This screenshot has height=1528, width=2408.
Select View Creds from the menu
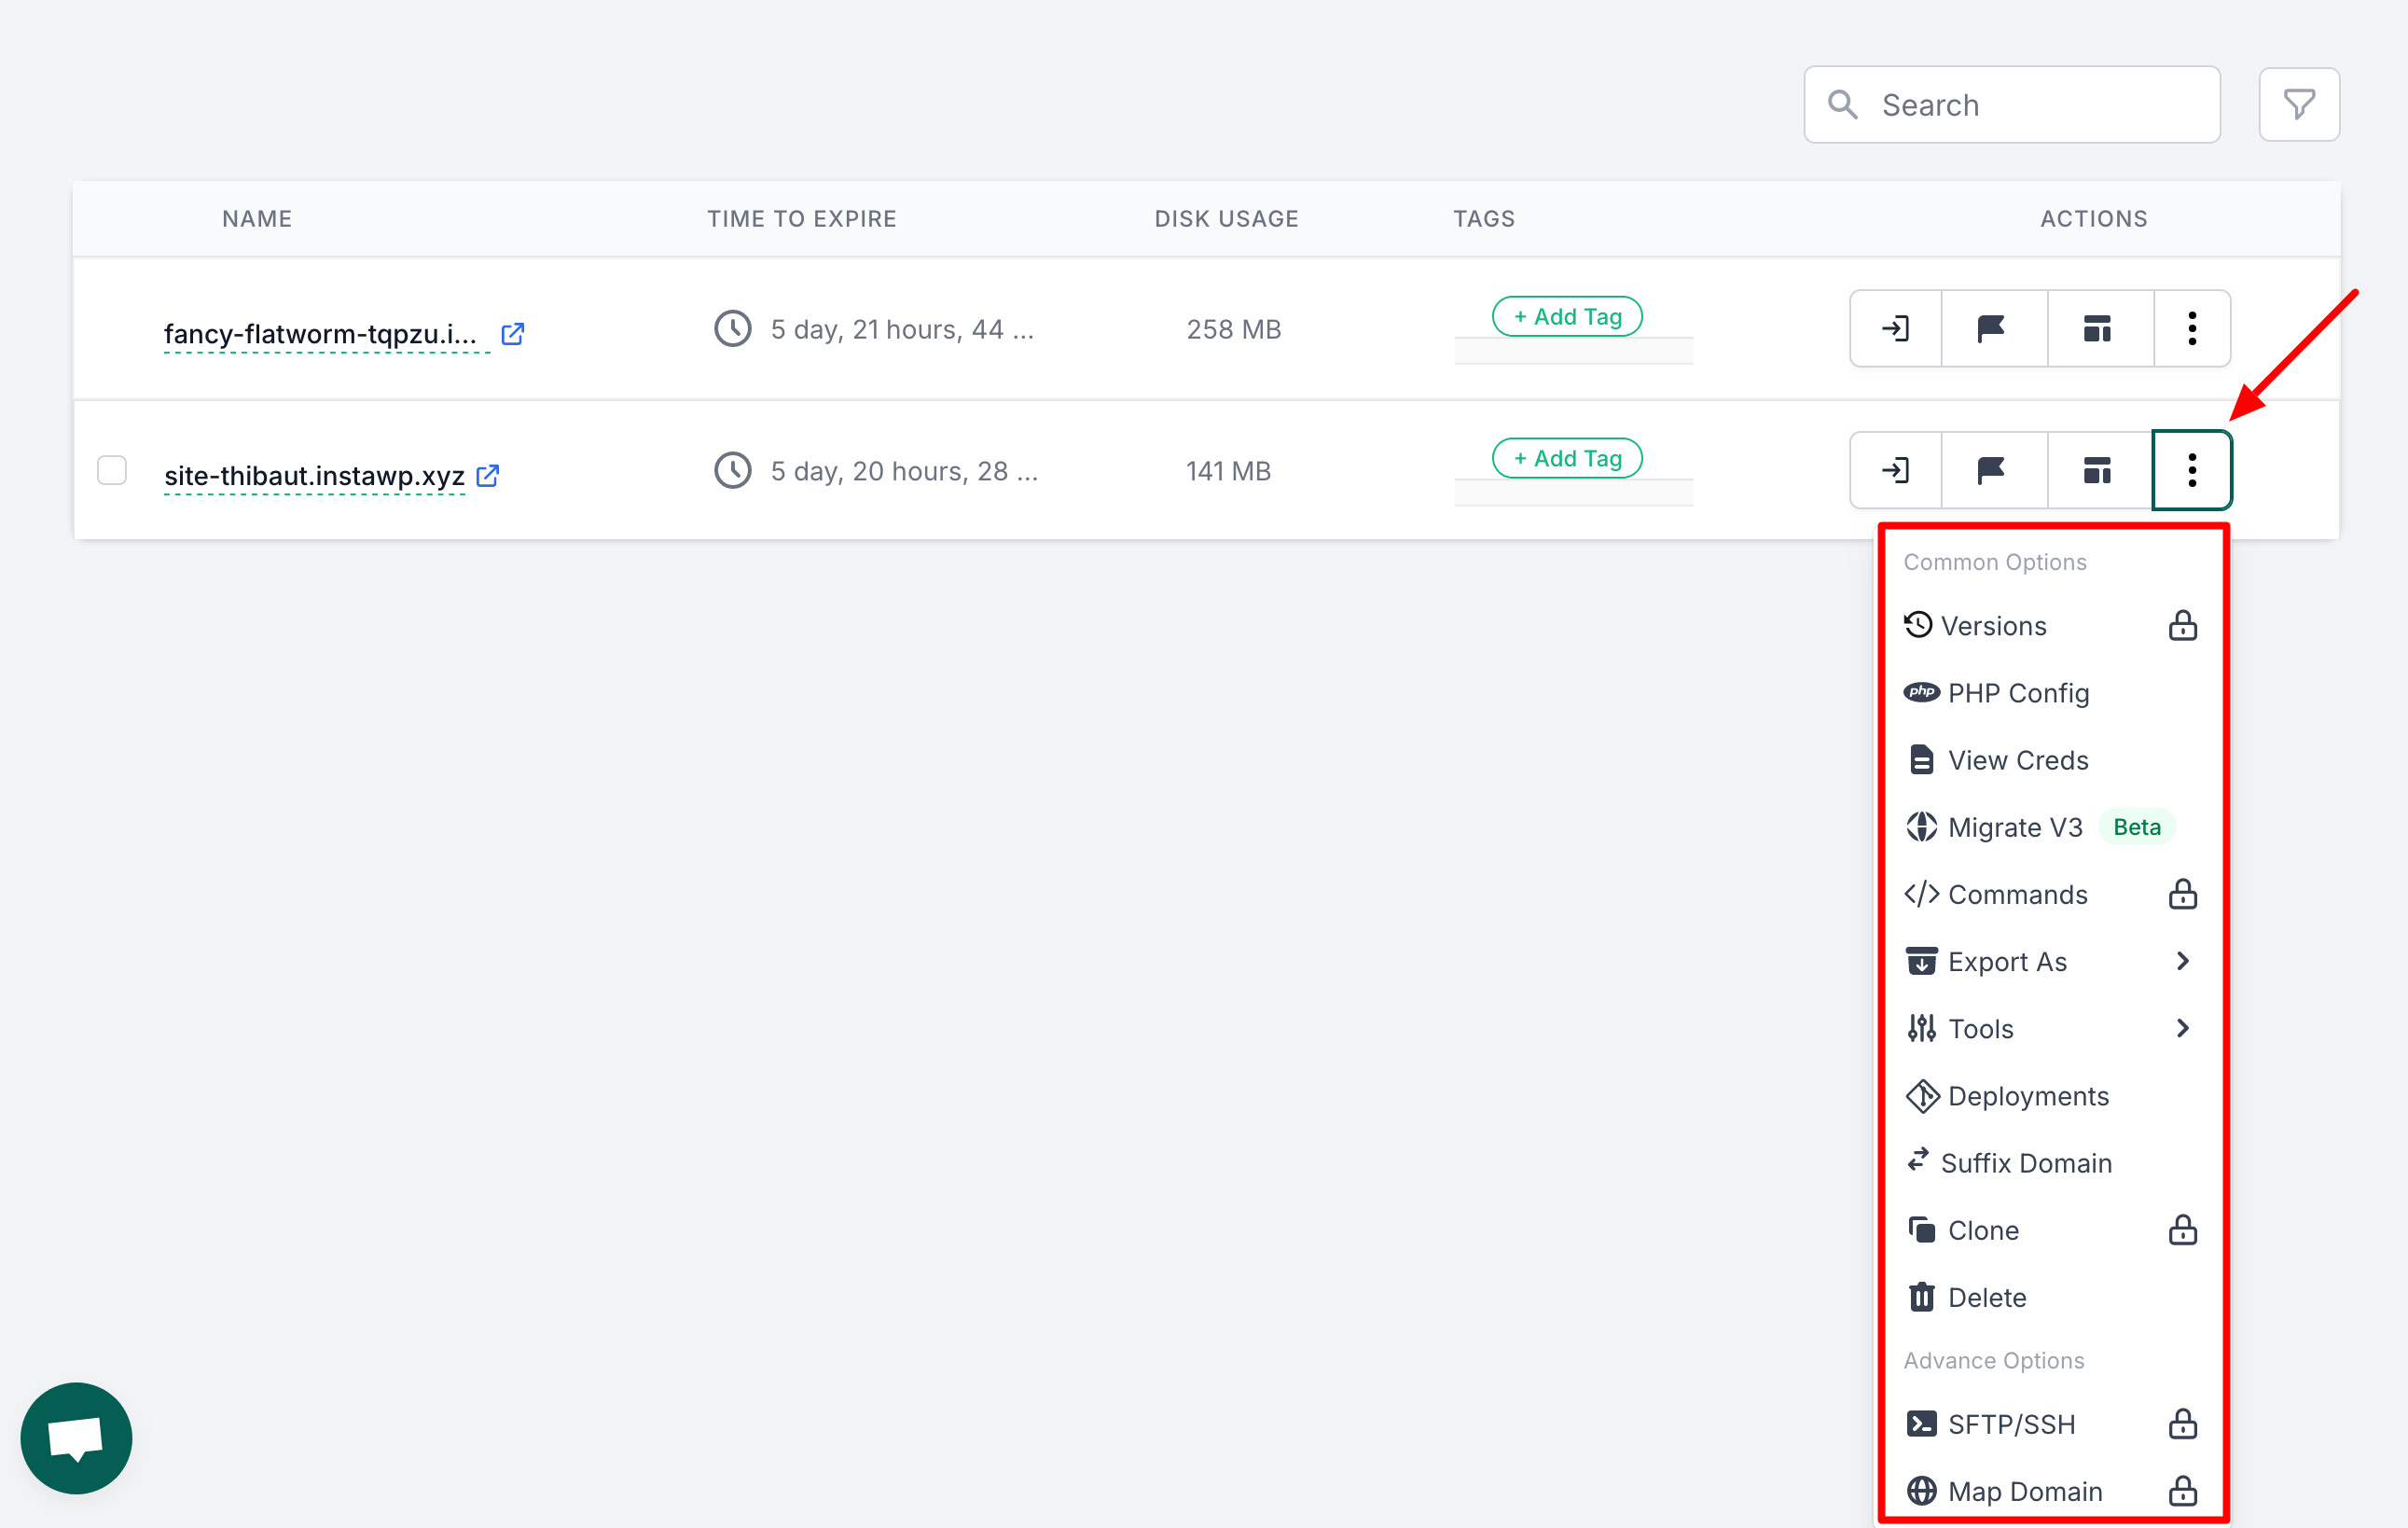pos(2018,760)
